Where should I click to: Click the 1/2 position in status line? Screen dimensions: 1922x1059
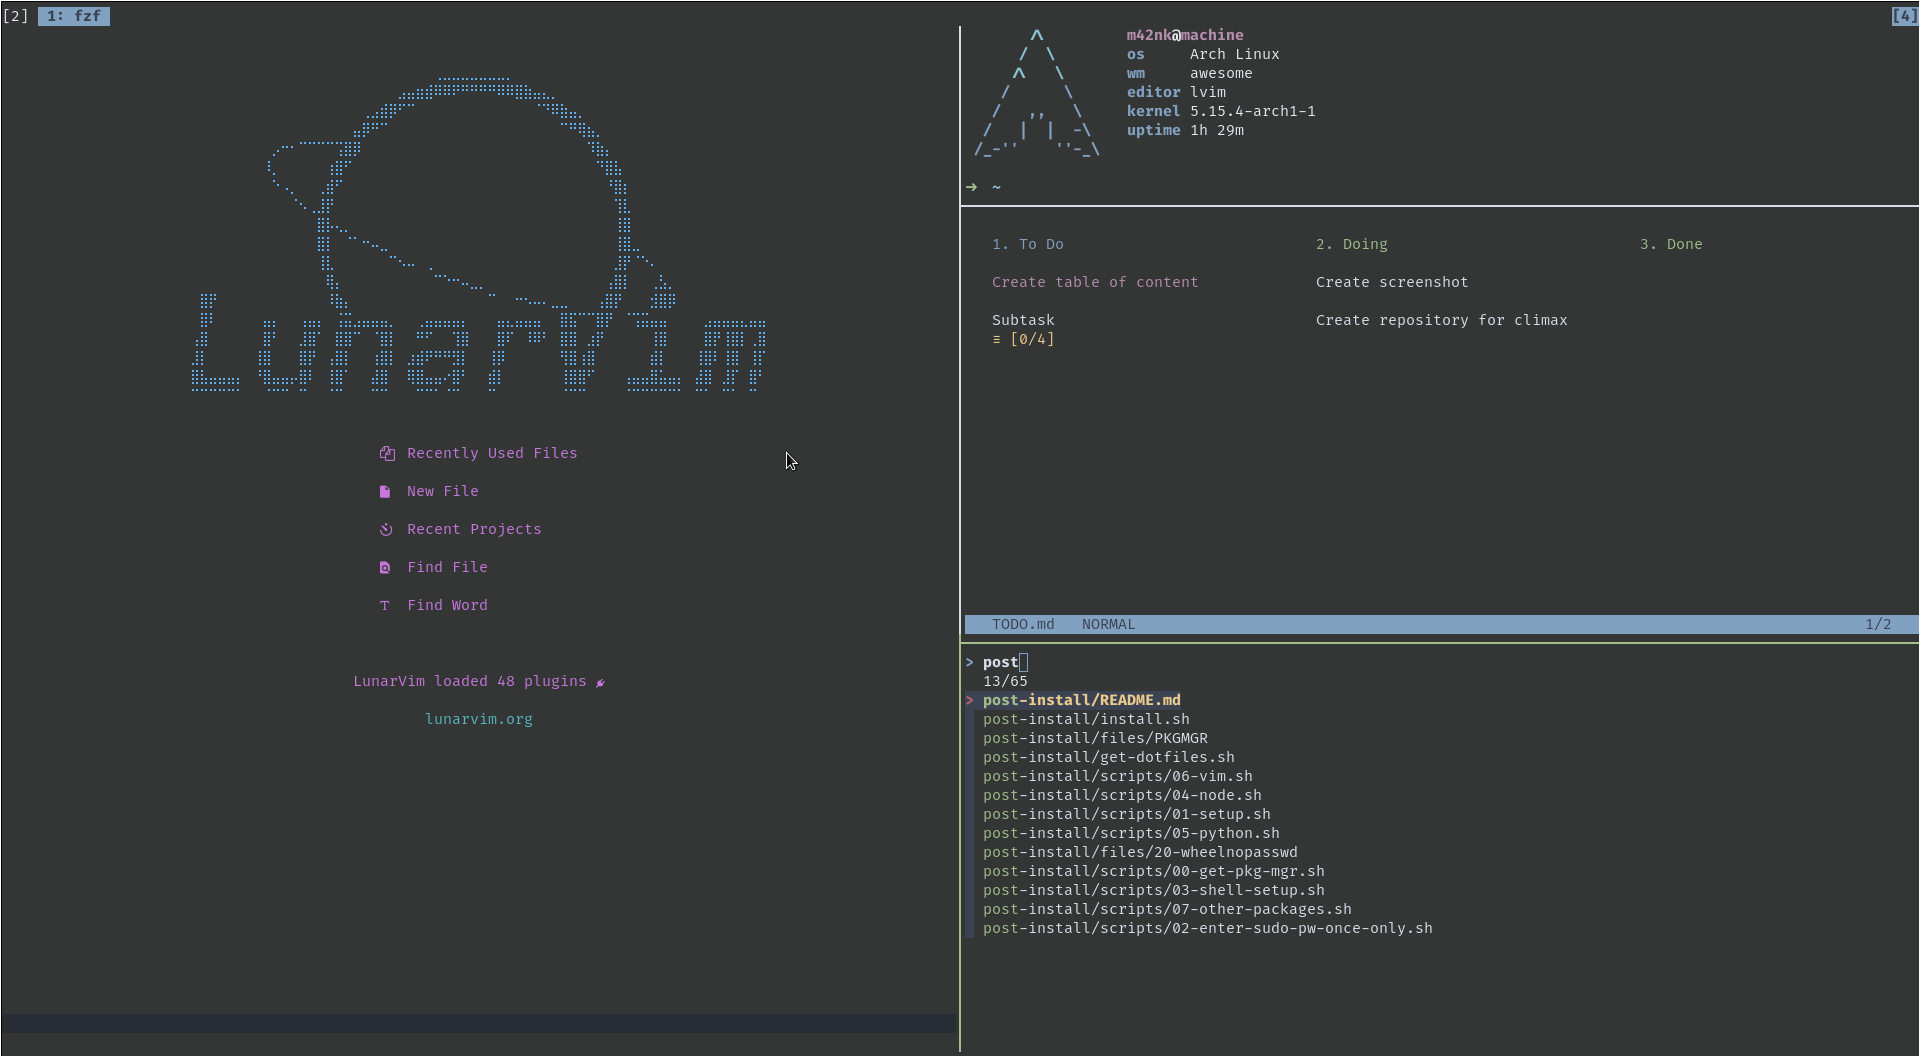point(1877,625)
